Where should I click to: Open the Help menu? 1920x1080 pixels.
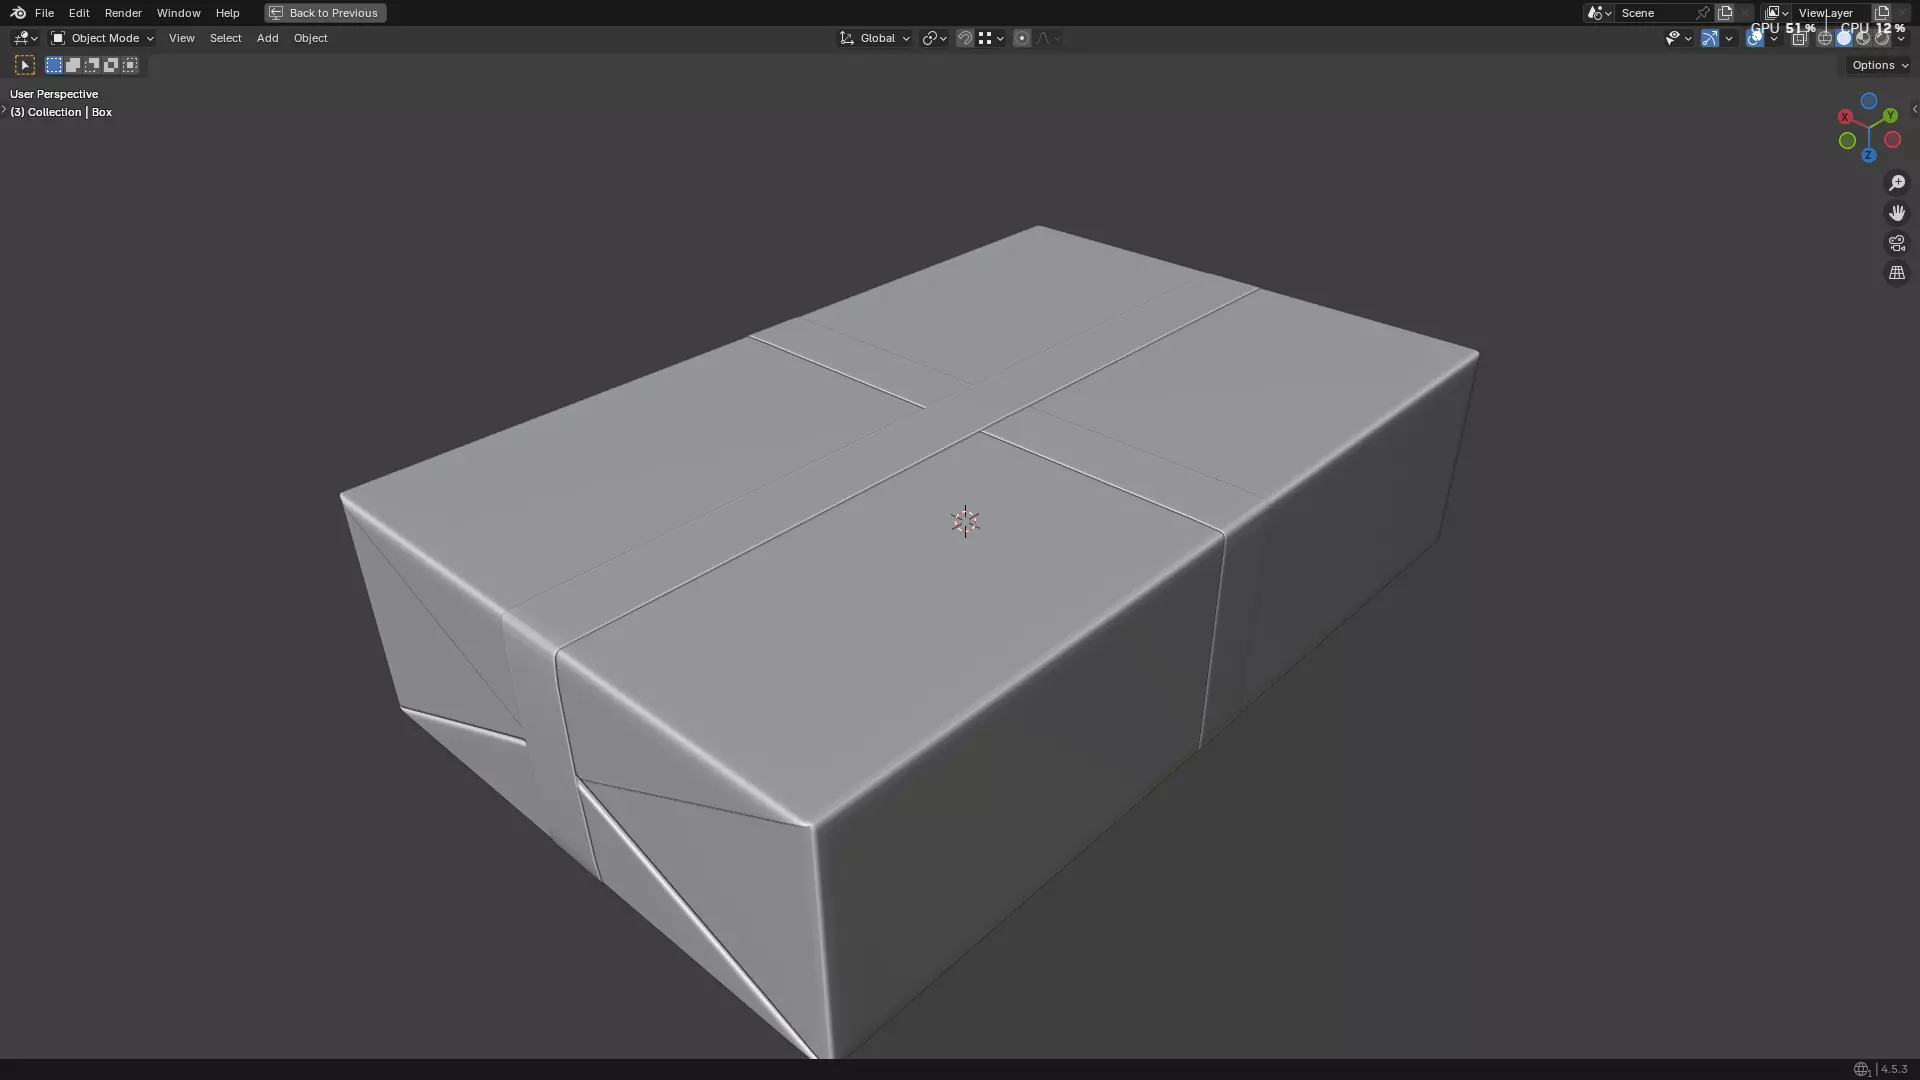tap(227, 13)
